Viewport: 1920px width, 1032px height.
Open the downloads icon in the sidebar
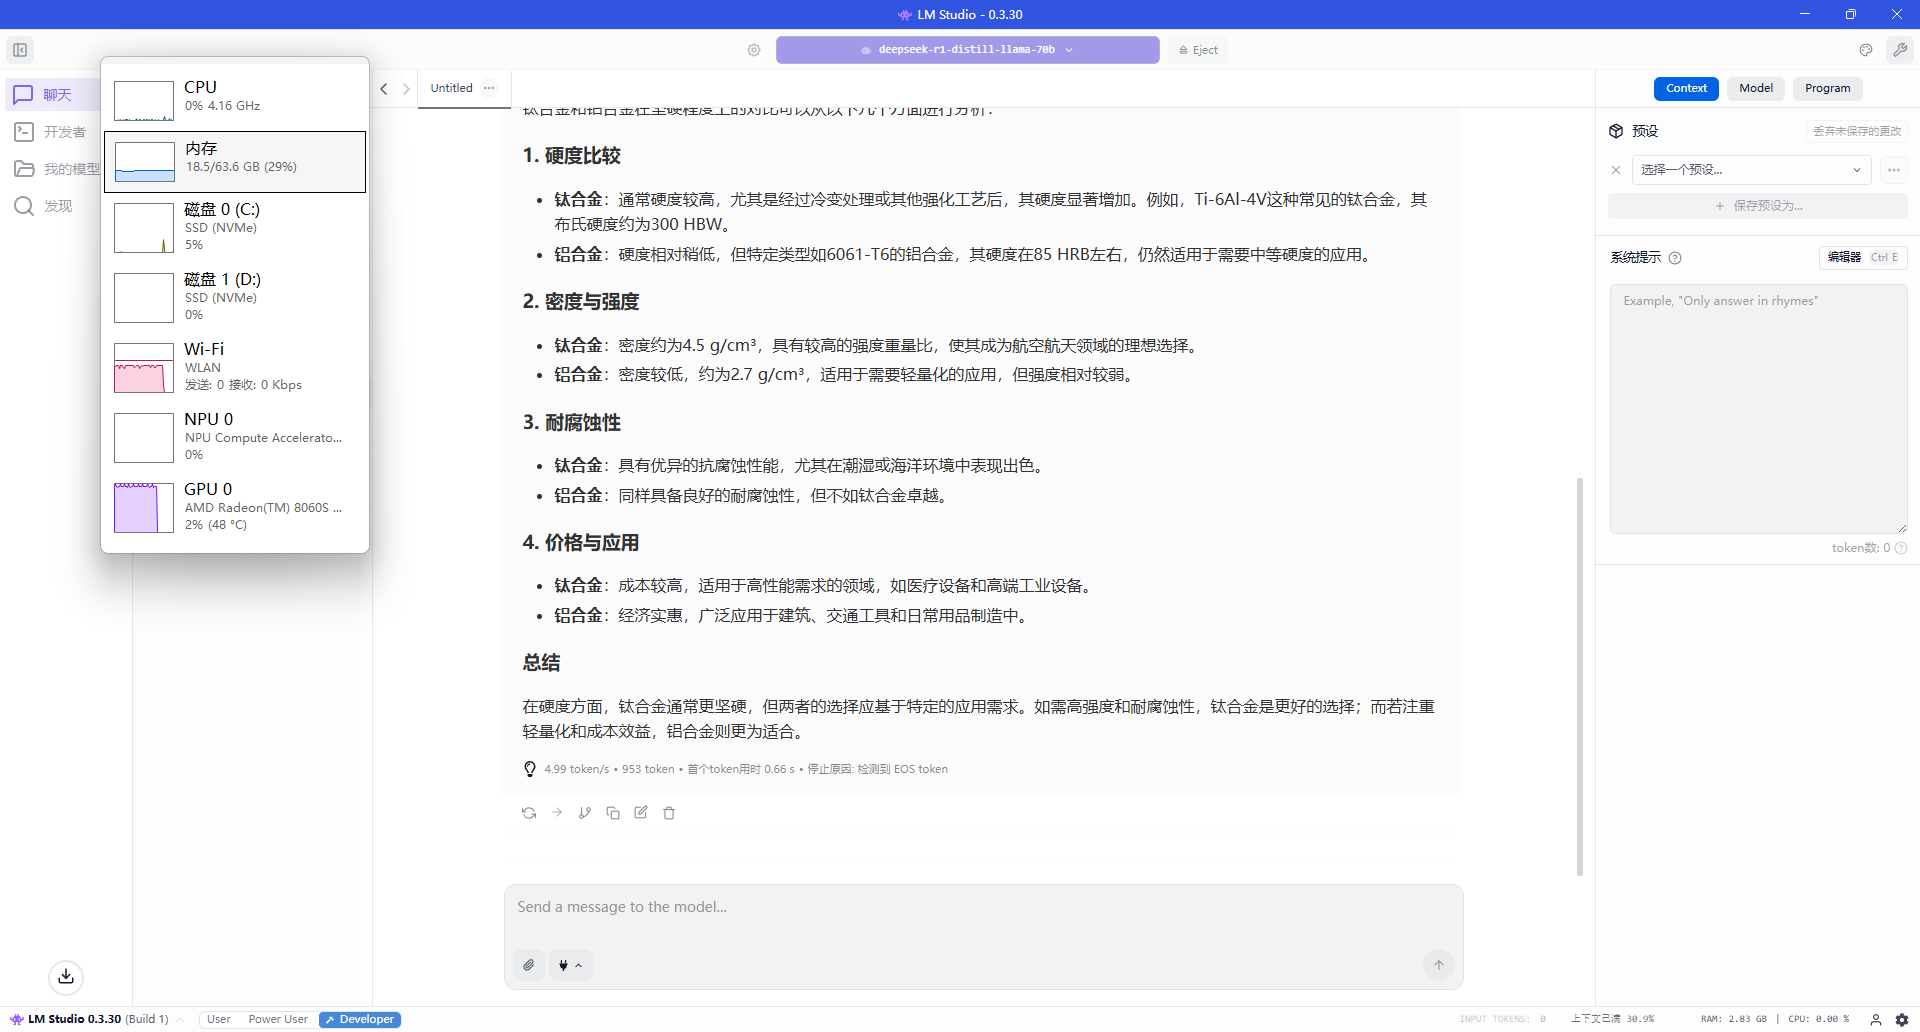pos(66,977)
